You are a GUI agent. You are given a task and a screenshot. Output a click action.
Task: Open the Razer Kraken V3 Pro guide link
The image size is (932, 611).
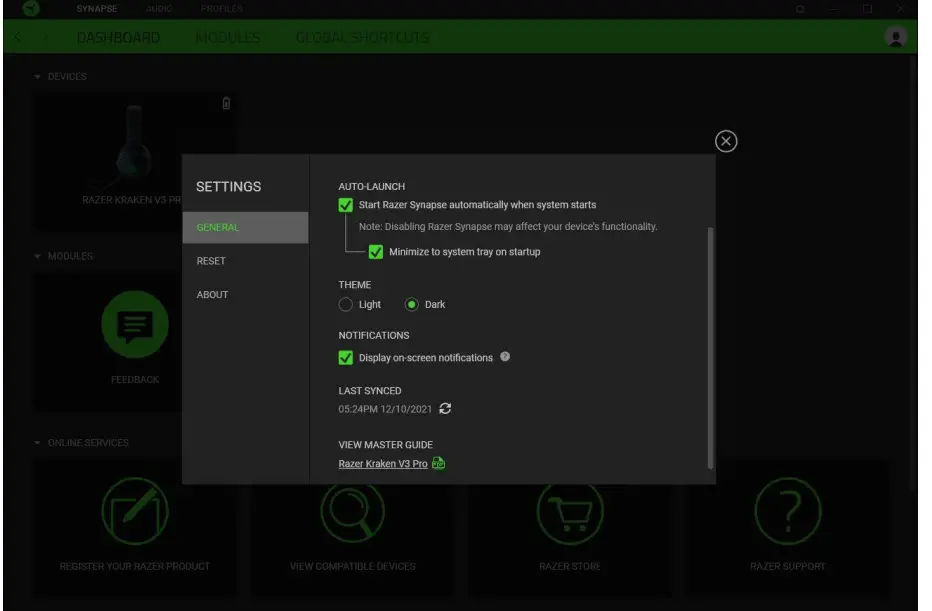[x=383, y=464]
